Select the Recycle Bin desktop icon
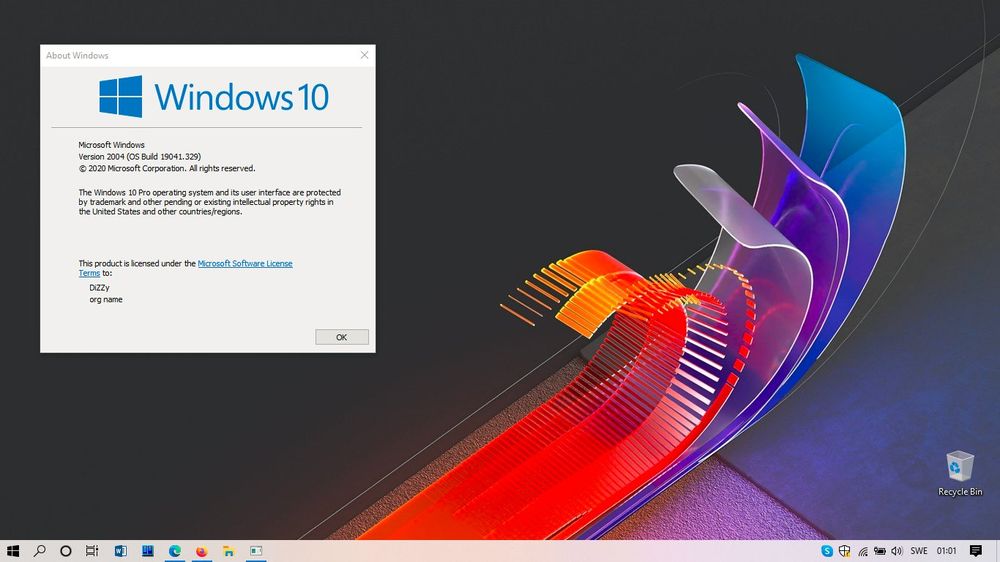 click(x=960, y=473)
